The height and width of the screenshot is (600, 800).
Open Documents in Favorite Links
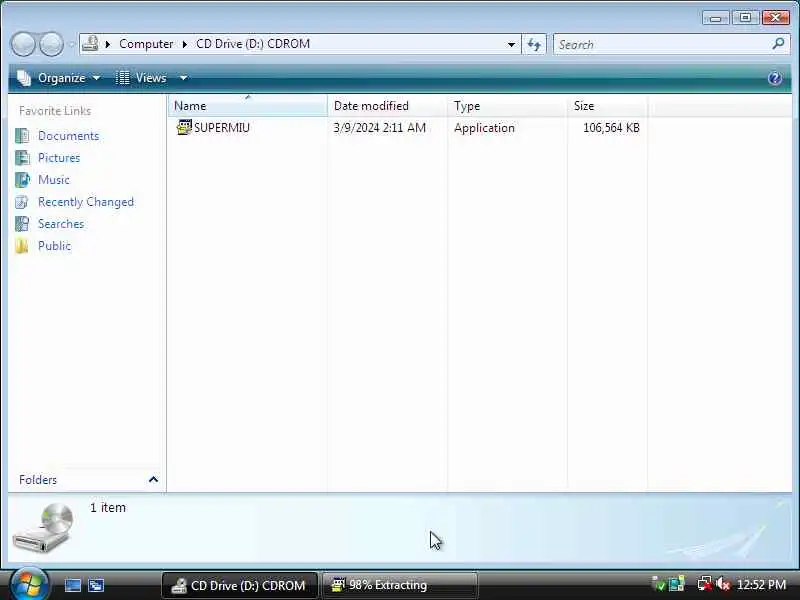[68, 136]
